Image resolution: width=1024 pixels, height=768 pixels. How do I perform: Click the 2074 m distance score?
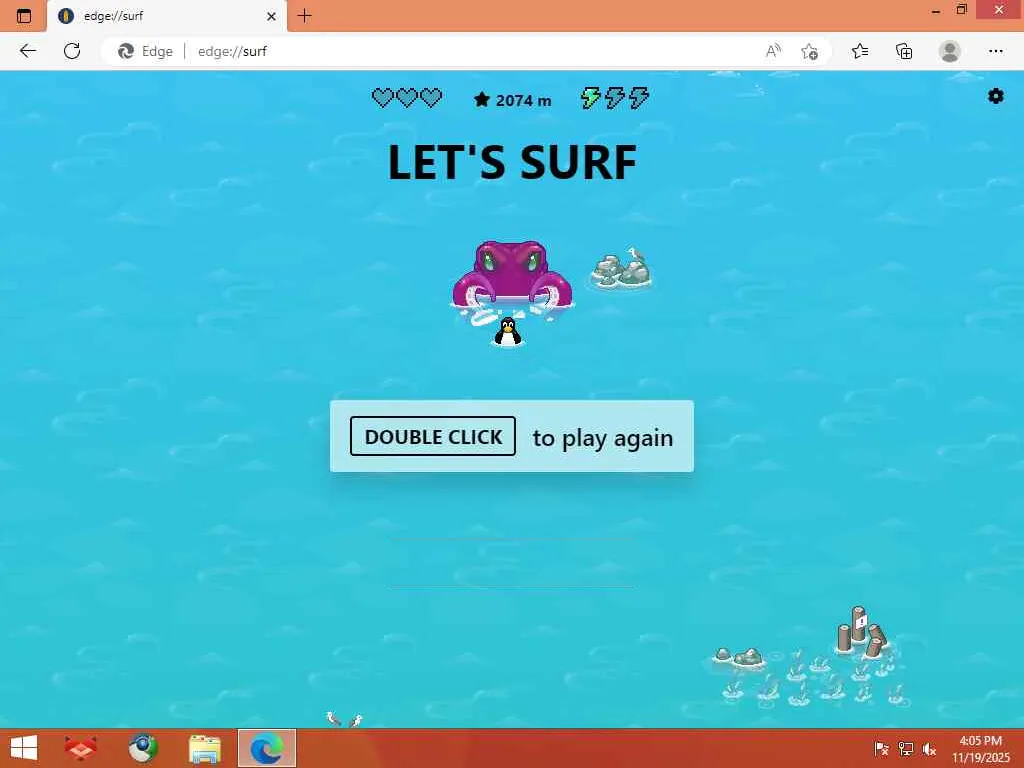point(513,100)
